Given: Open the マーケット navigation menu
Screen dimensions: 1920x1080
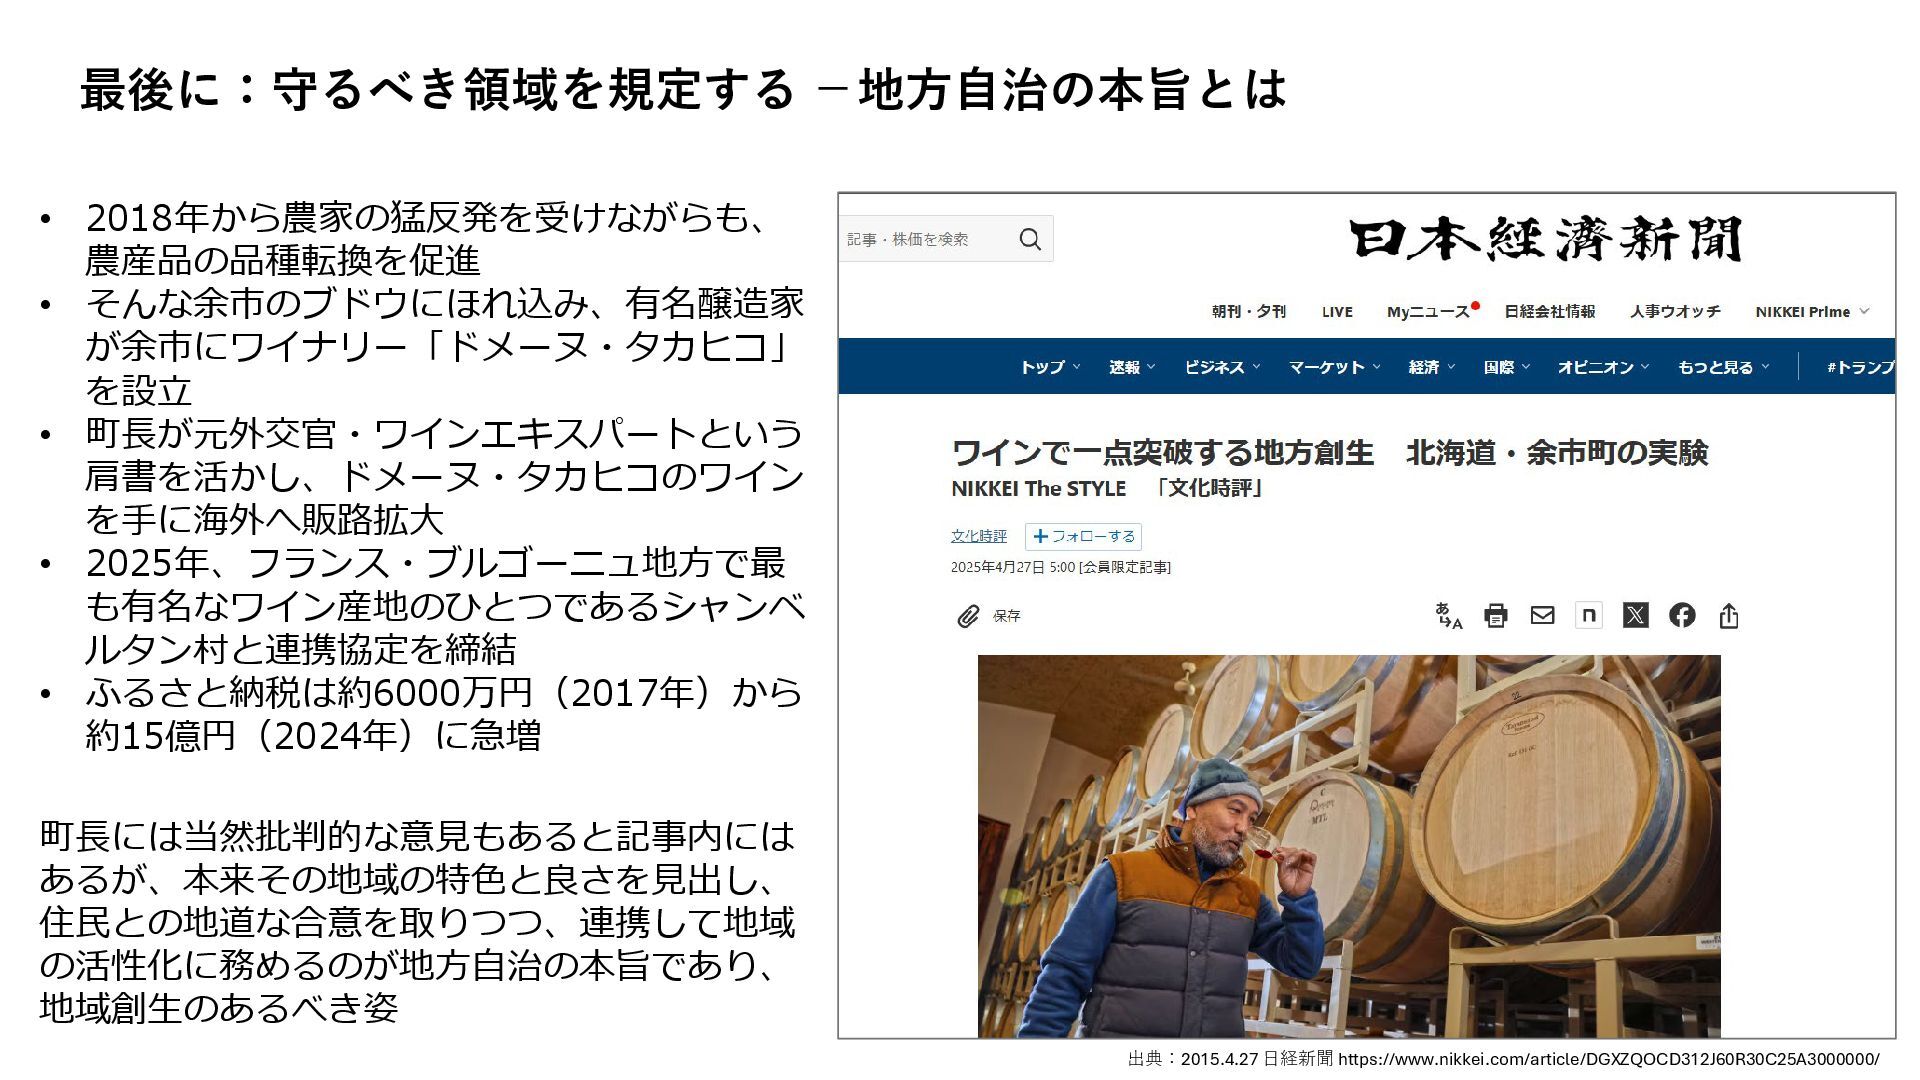Looking at the screenshot, I should point(1334,367).
